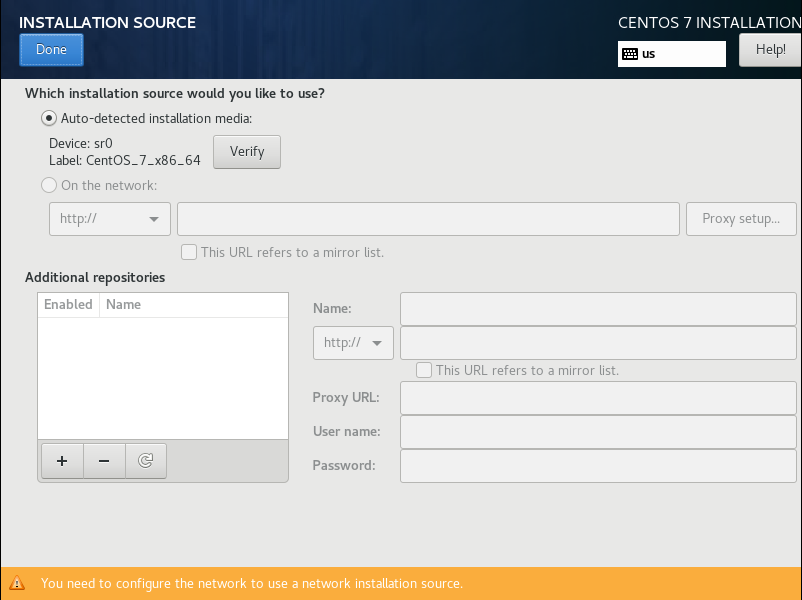Focus the repository Name input field
Image resolution: width=802 pixels, height=600 pixels.
click(598, 309)
